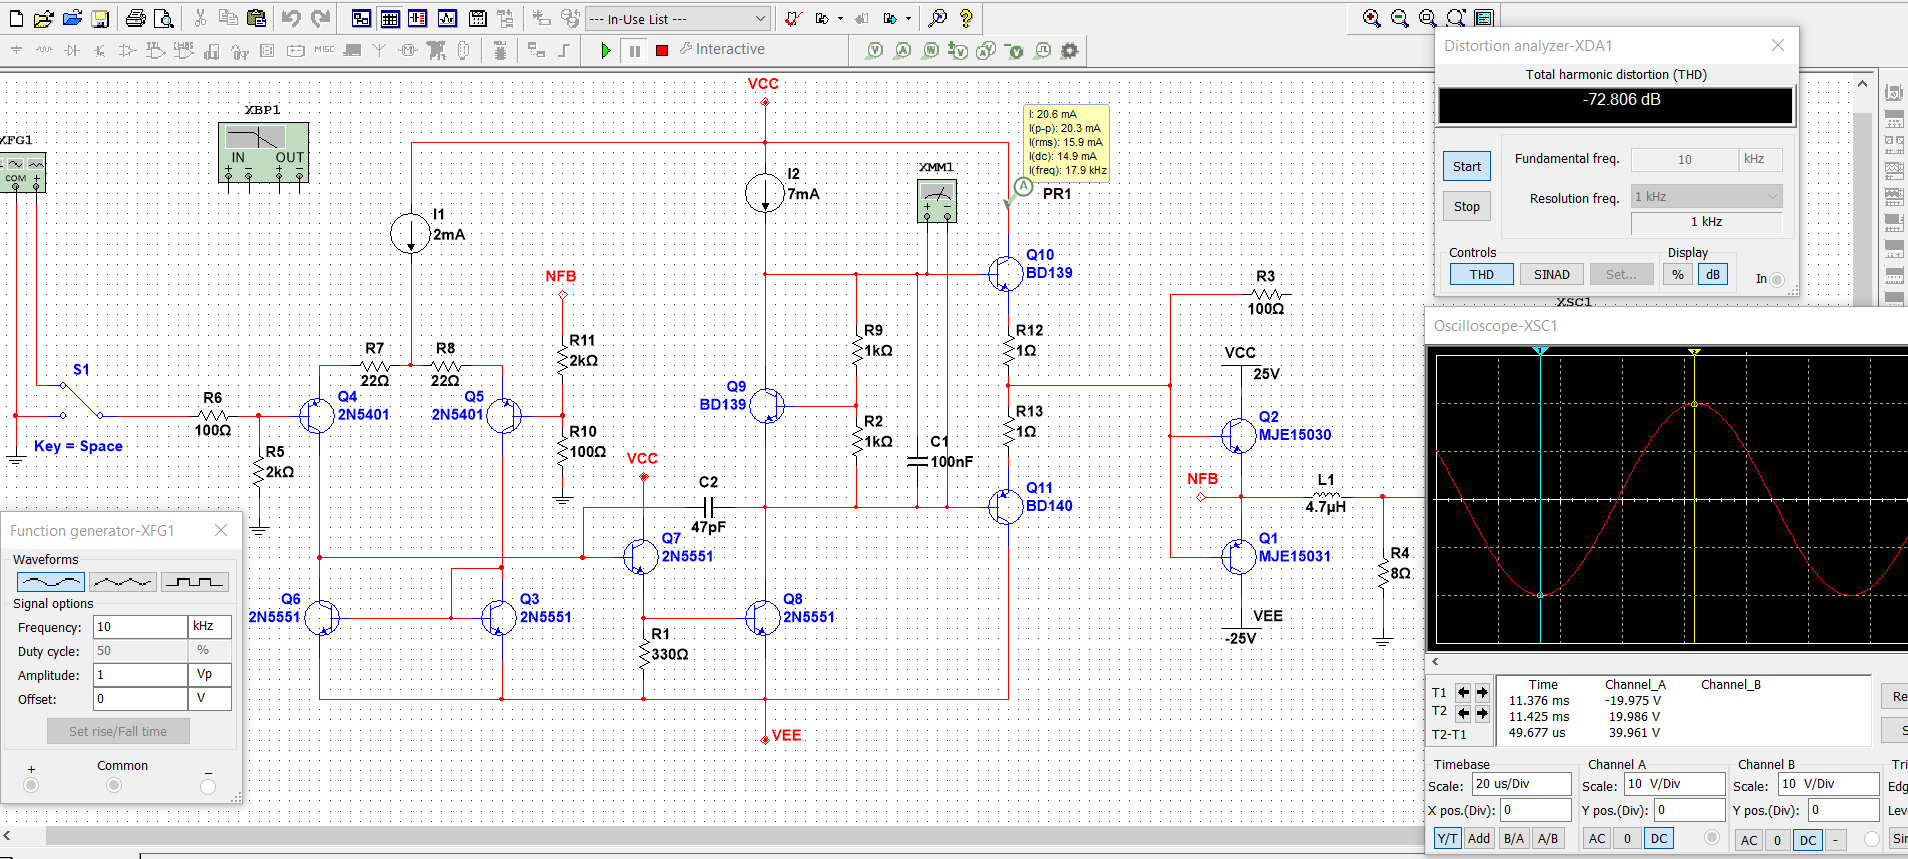Click the Frequency input field showing 10
This screenshot has width=1908, height=859.
140,627
